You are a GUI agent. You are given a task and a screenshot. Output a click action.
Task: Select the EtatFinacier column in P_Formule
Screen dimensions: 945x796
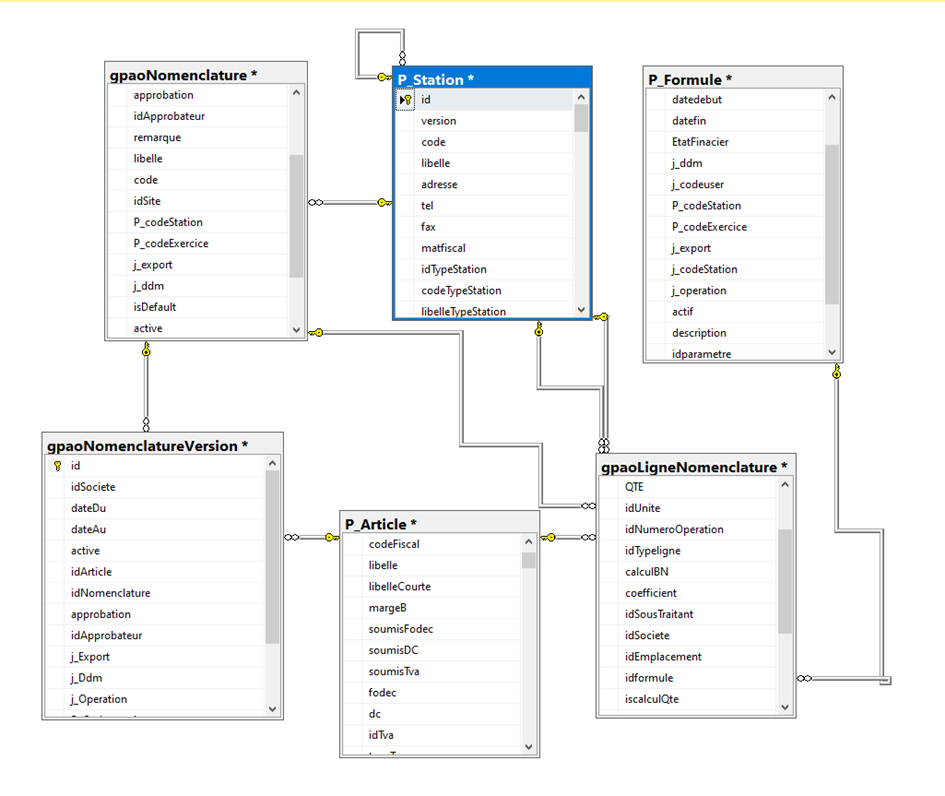point(700,142)
